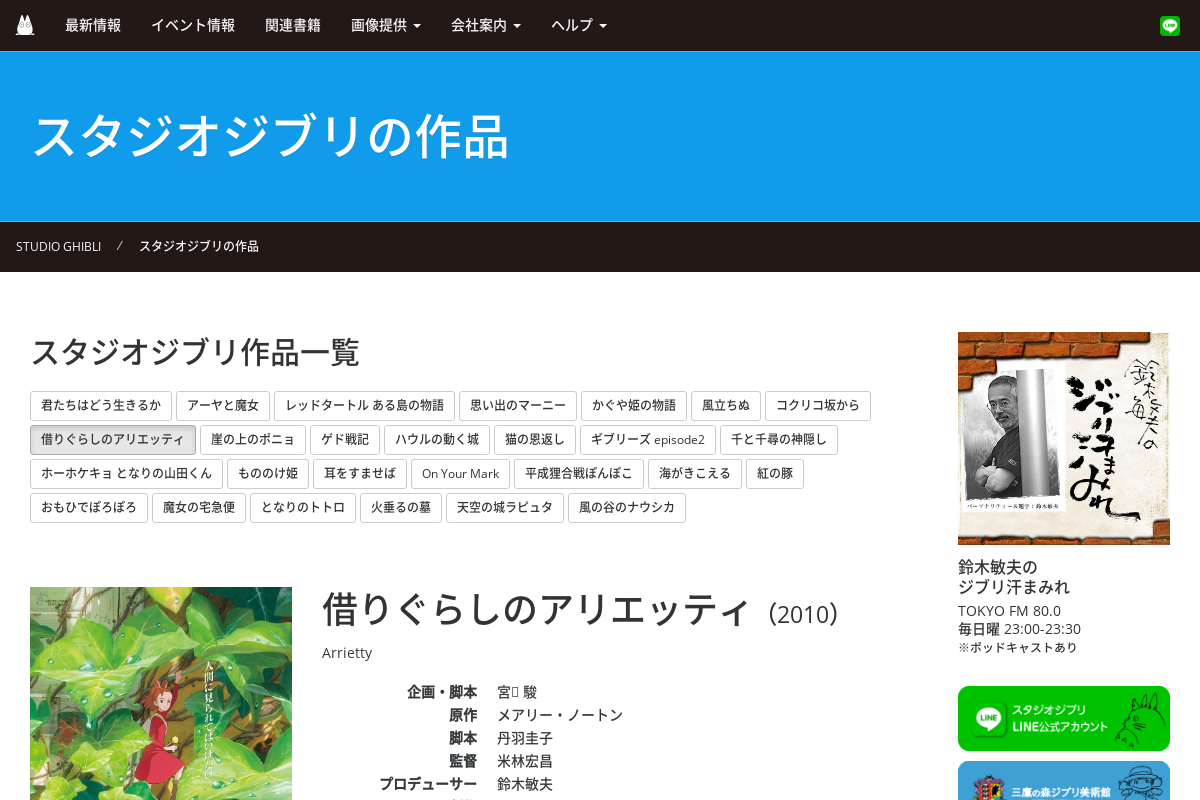Click original author メアリー・ノートン
Screen dimensions: 1200x800
click(560, 715)
